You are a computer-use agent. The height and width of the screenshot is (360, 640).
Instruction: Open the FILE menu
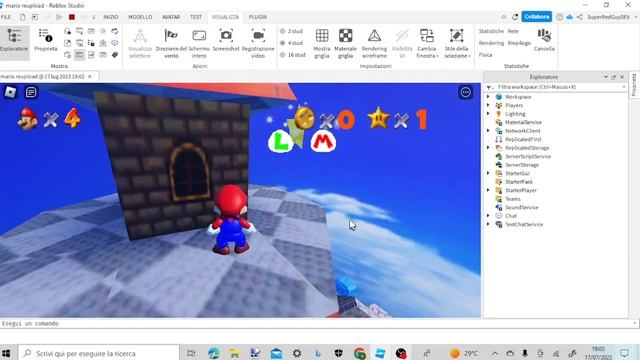tap(6, 17)
